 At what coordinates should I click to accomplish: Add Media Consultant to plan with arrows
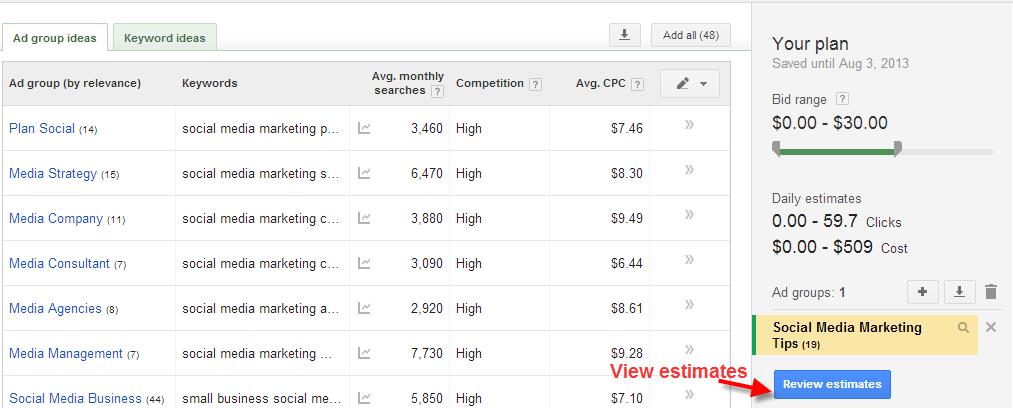pyautogui.click(x=689, y=260)
